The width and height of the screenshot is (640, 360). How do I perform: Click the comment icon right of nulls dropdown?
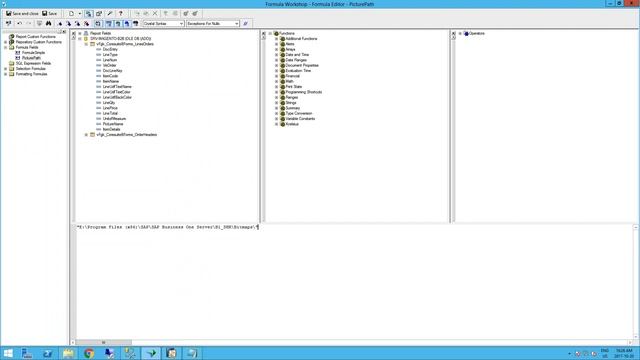point(245,24)
